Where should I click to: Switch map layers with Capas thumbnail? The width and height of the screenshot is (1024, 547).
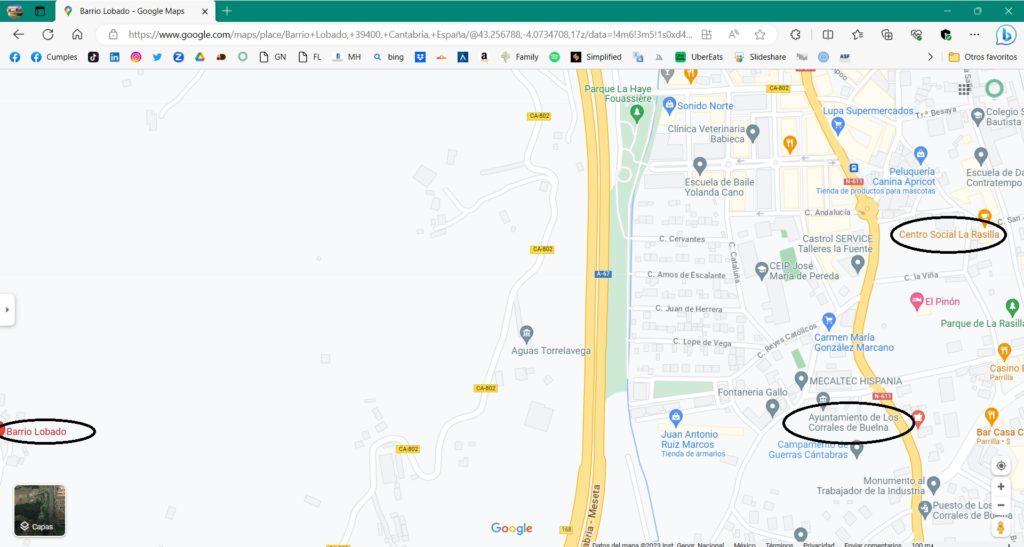click(39, 510)
